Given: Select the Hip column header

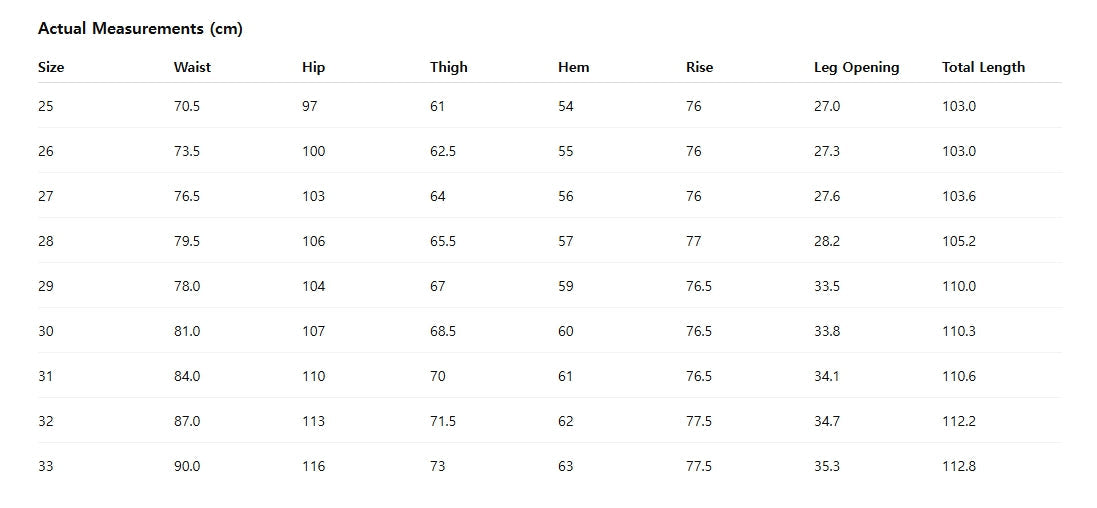Looking at the screenshot, I should [313, 68].
